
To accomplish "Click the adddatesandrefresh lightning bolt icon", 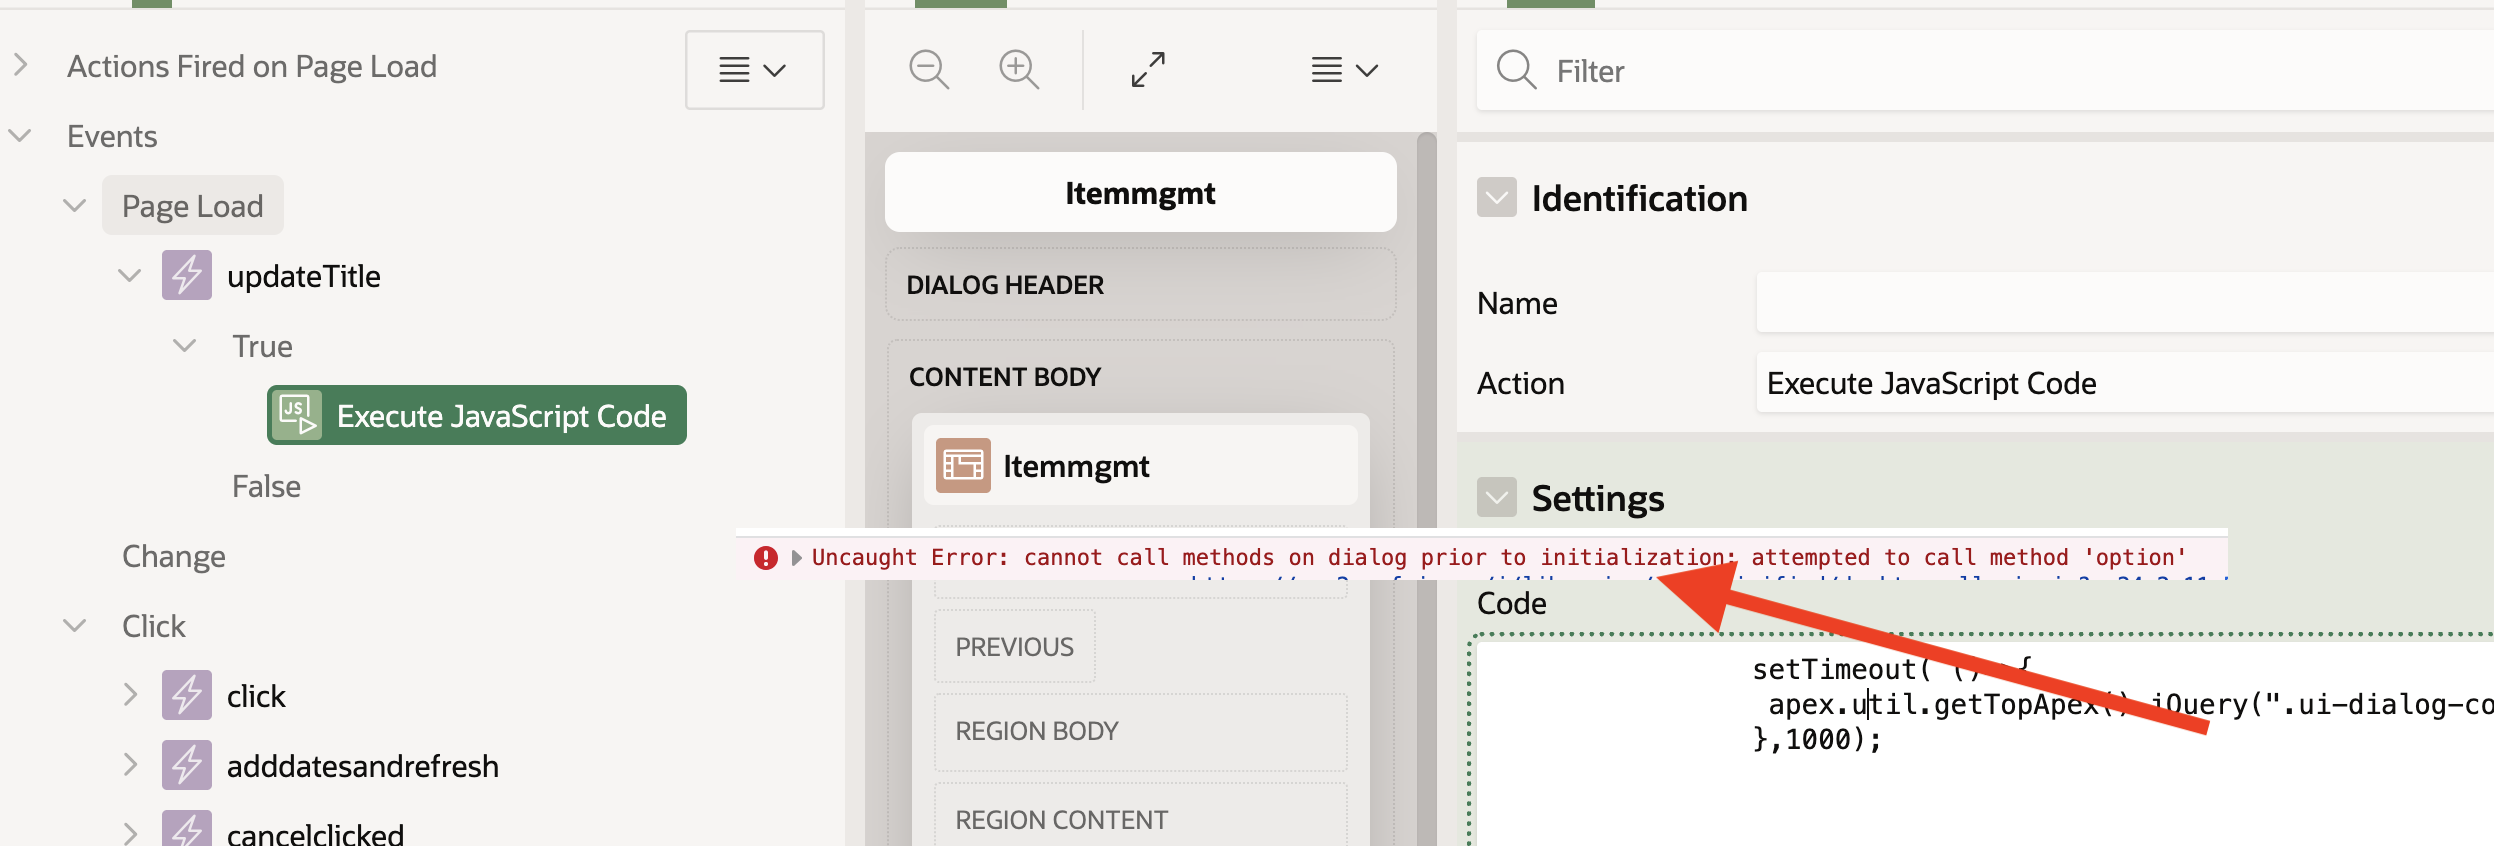I will [x=187, y=766].
